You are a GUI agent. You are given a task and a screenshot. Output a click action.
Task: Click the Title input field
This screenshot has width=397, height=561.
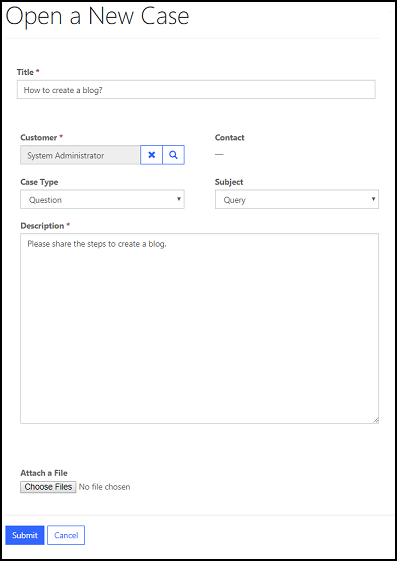196,89
